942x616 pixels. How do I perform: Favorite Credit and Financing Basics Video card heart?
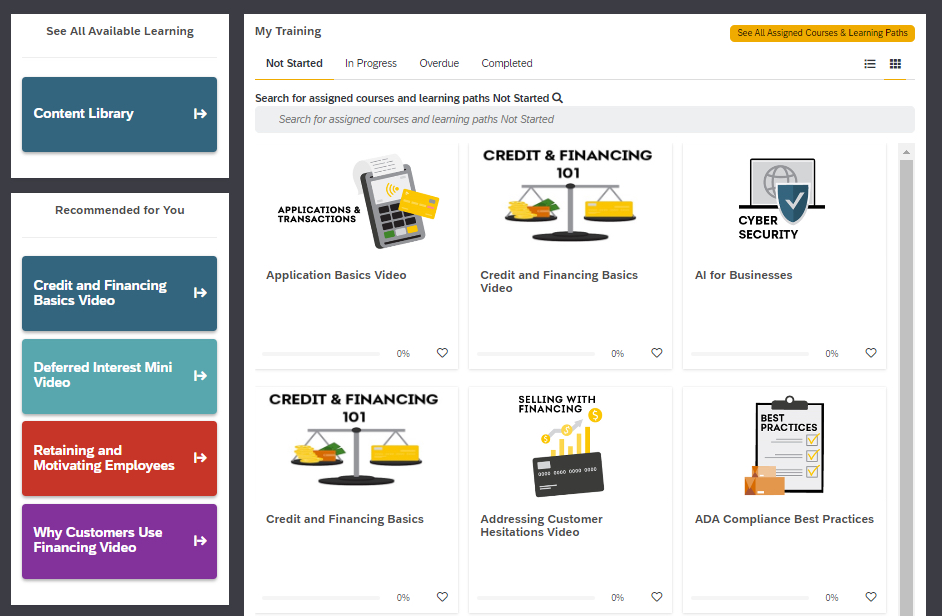click(x=657, y=353)
